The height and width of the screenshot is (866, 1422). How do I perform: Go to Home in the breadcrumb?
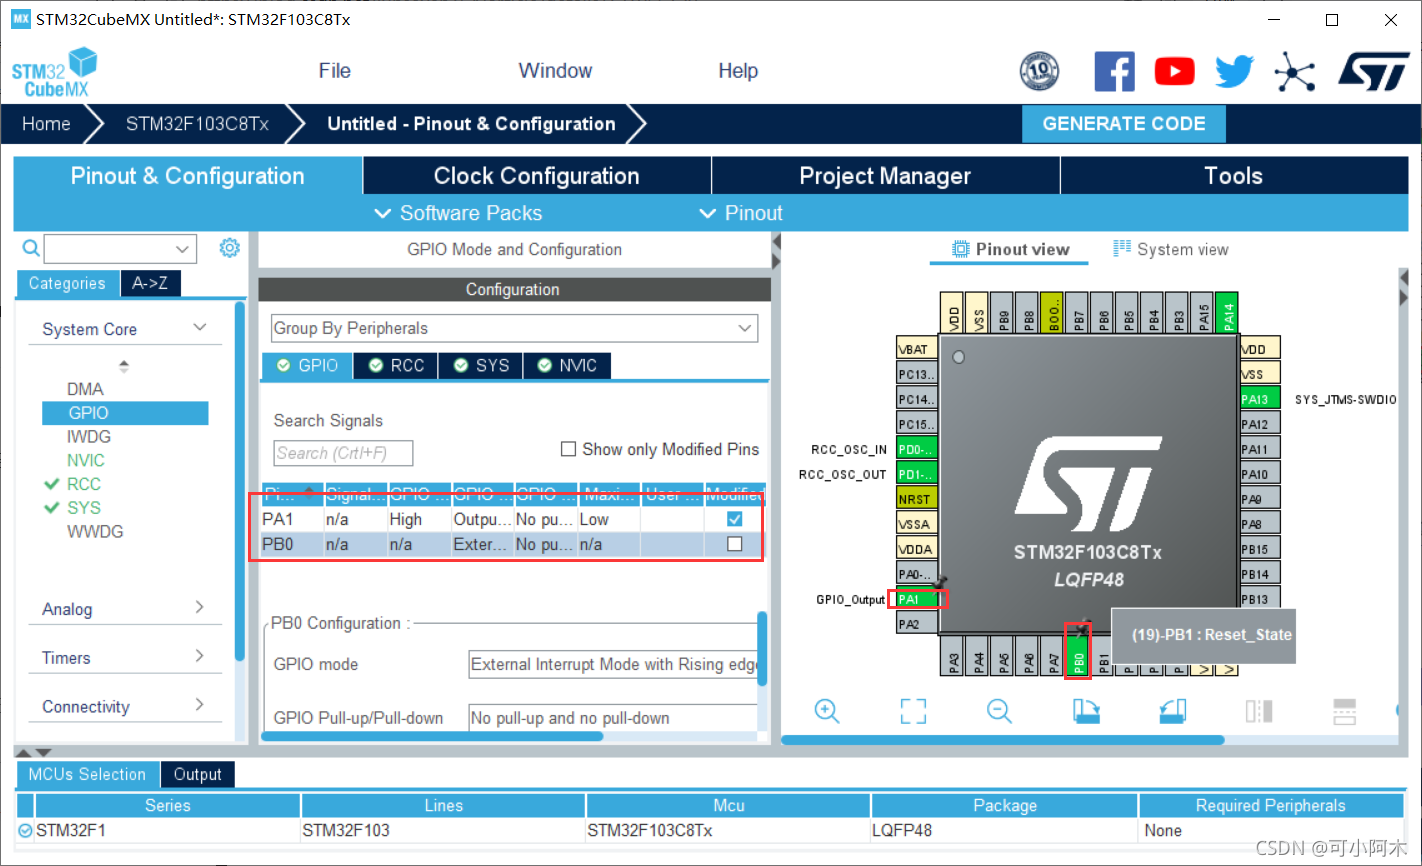pos(46,124)
